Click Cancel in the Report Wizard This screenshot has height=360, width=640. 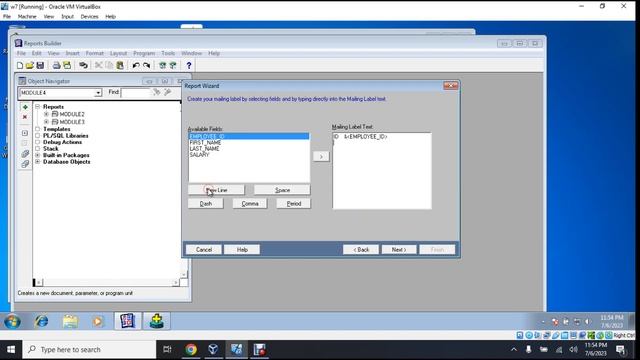coord(204,249)
